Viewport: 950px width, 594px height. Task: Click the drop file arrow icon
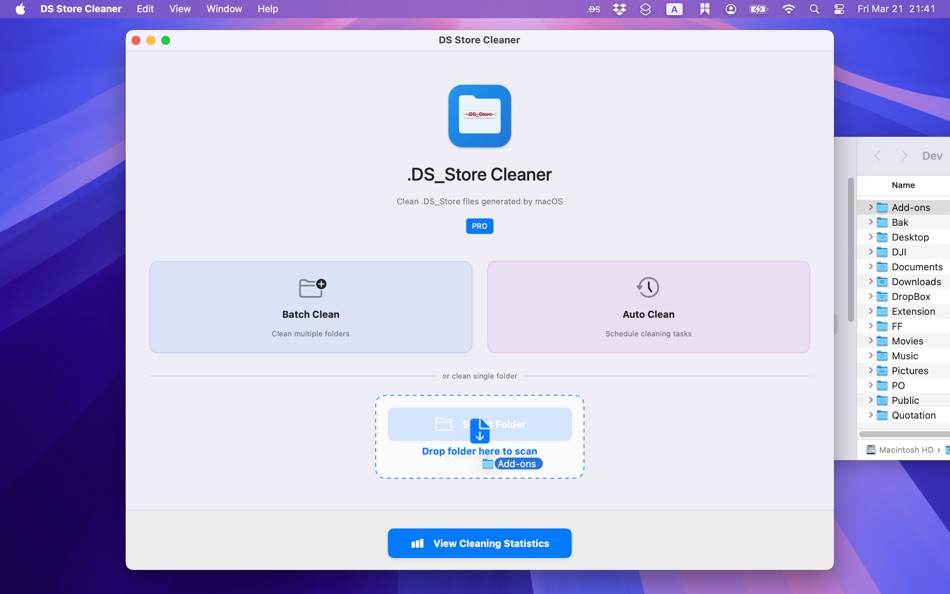479,431
